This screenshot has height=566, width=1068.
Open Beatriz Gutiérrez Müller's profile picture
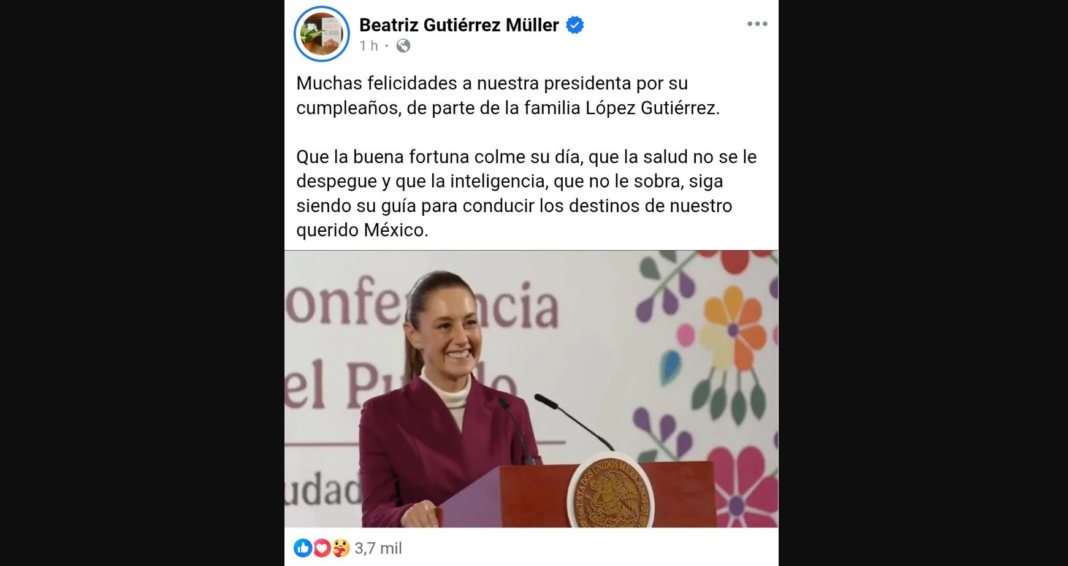click(321, 34)
